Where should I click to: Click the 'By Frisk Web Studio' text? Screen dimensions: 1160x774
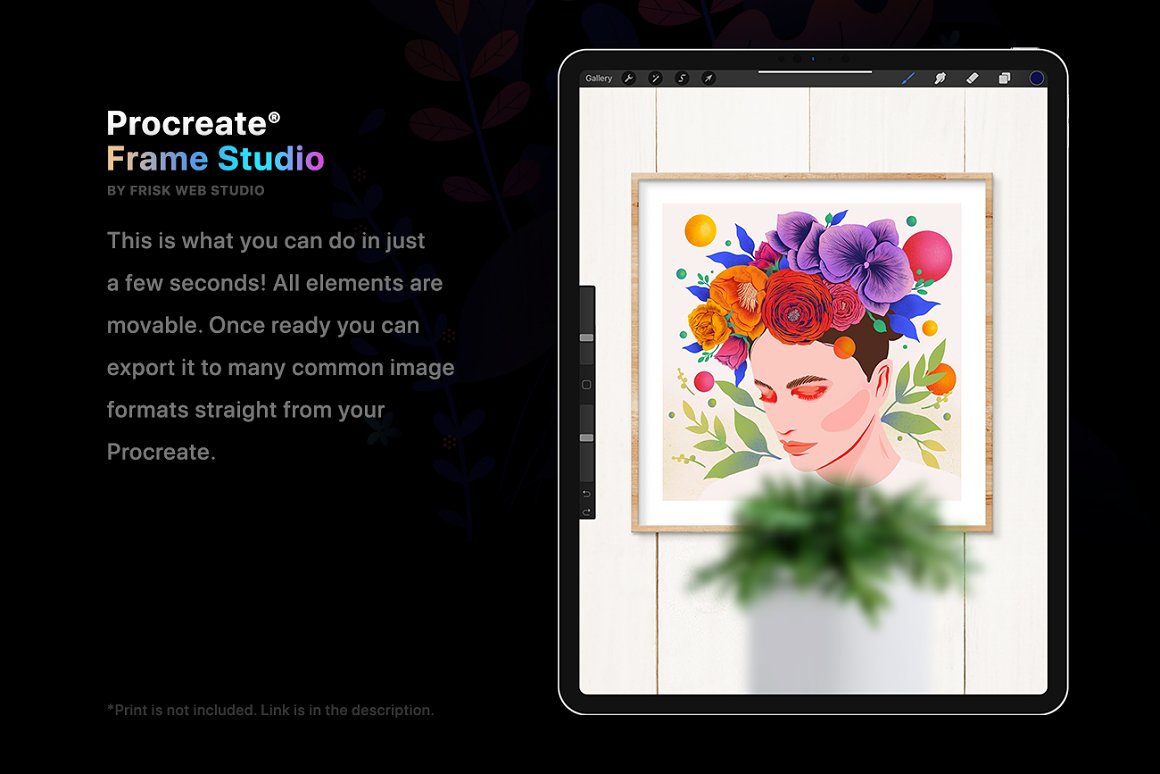click(x=185, y=190)
